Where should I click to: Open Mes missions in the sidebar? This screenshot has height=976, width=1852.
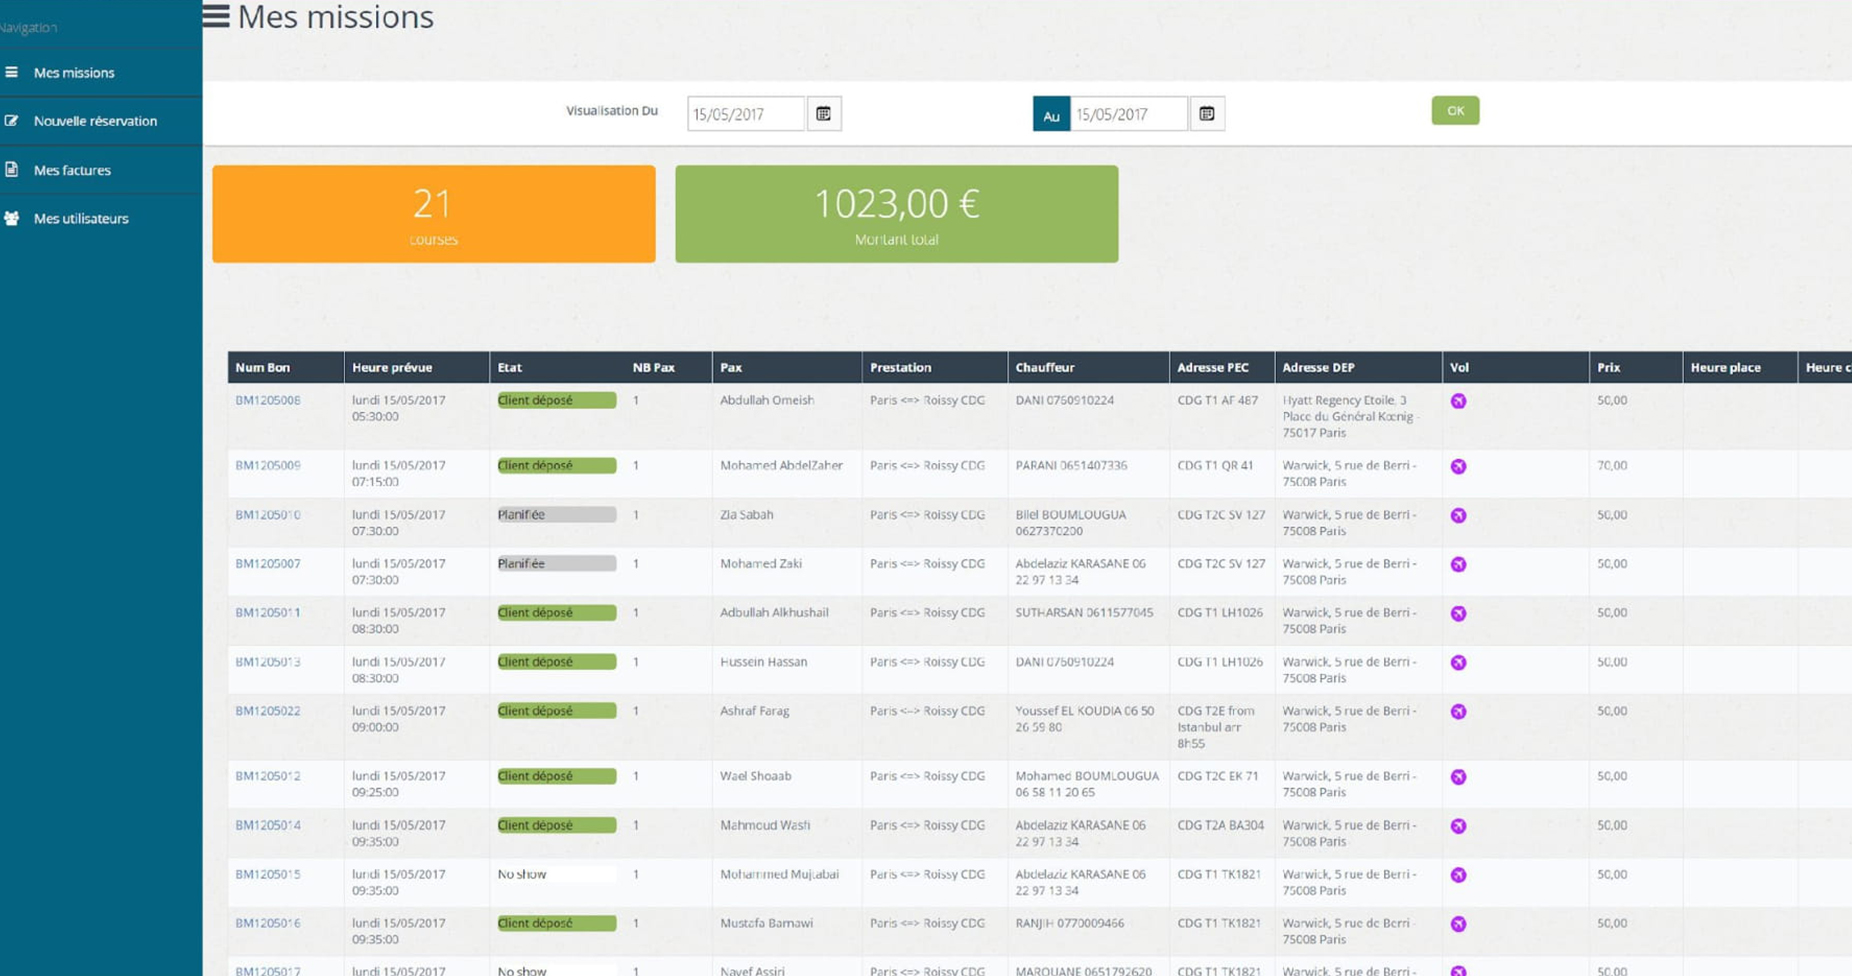click(74, 73)
